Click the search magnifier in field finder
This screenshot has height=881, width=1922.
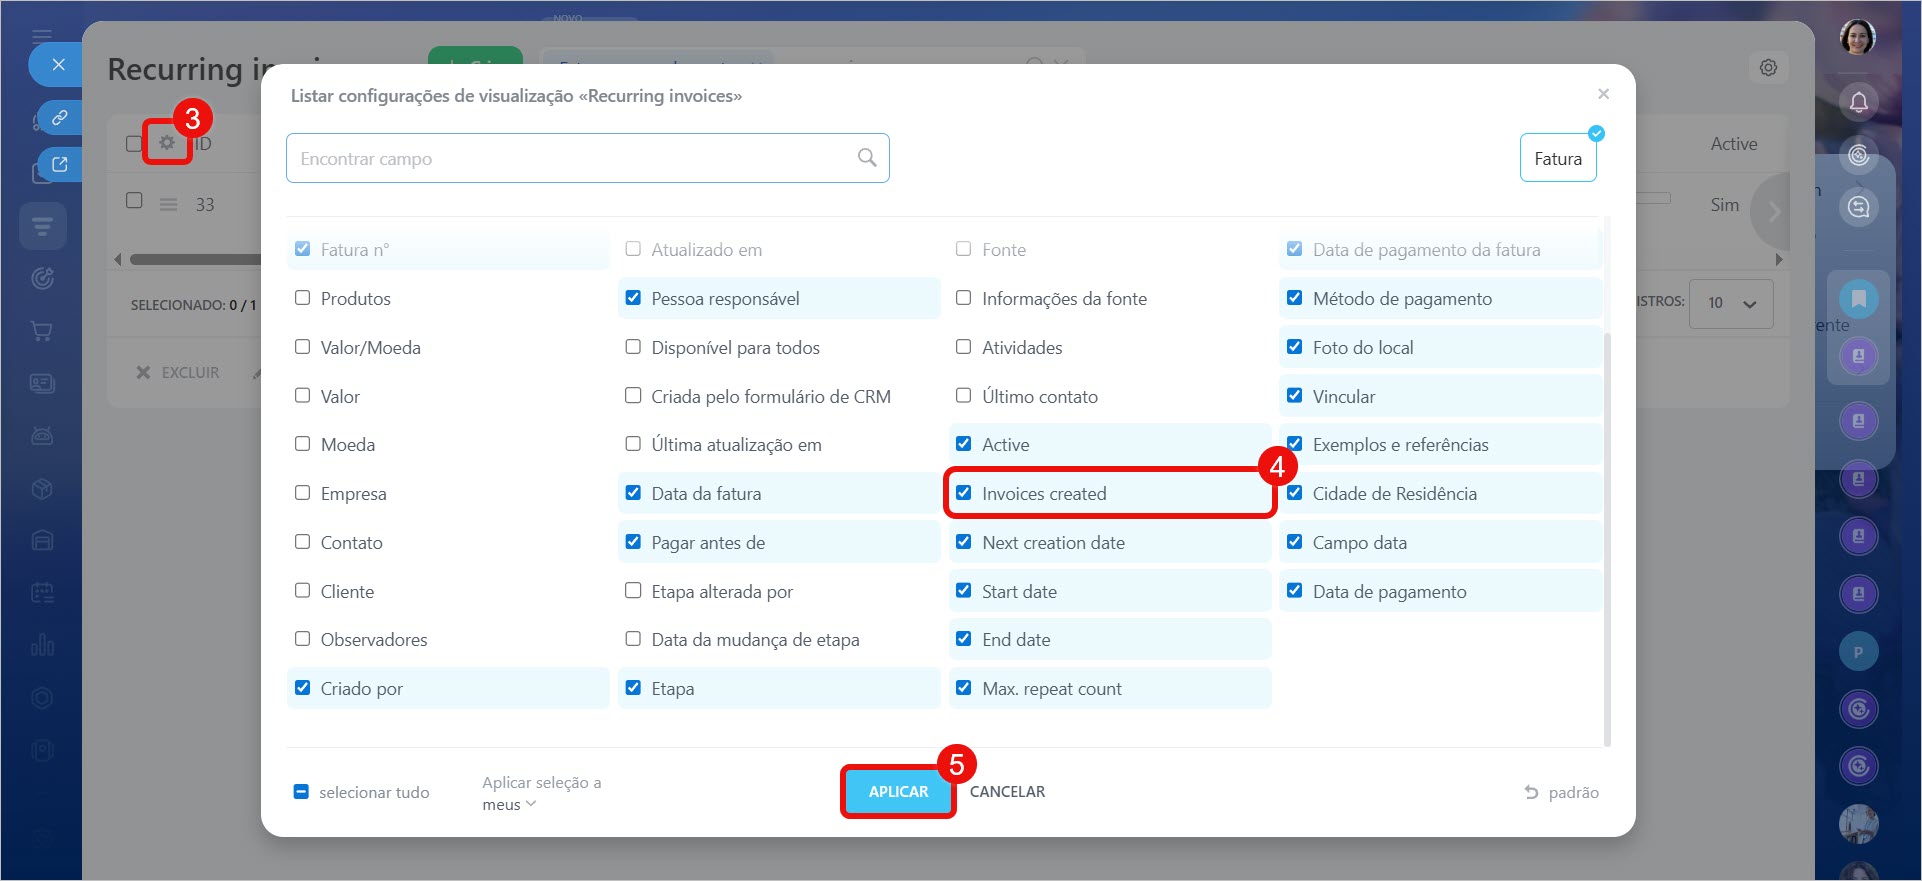866,158
